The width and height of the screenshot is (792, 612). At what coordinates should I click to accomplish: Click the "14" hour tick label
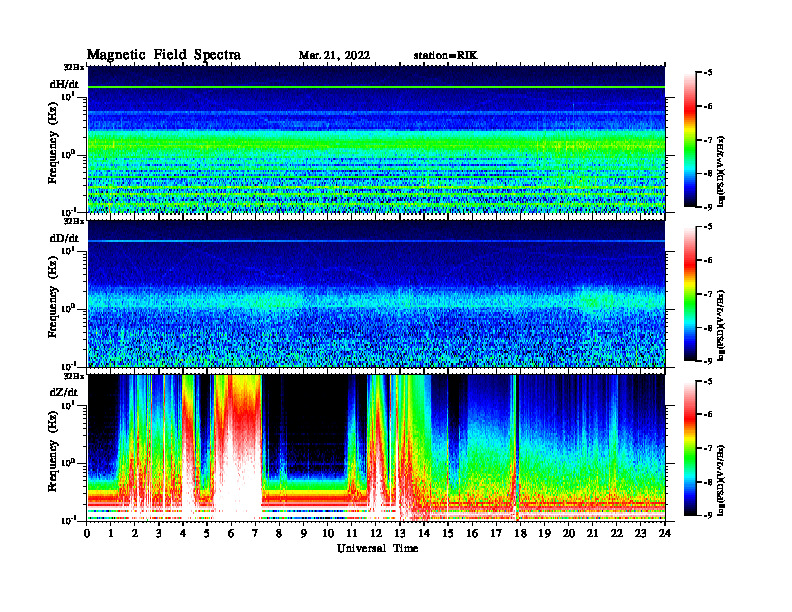tap(424, 533)
